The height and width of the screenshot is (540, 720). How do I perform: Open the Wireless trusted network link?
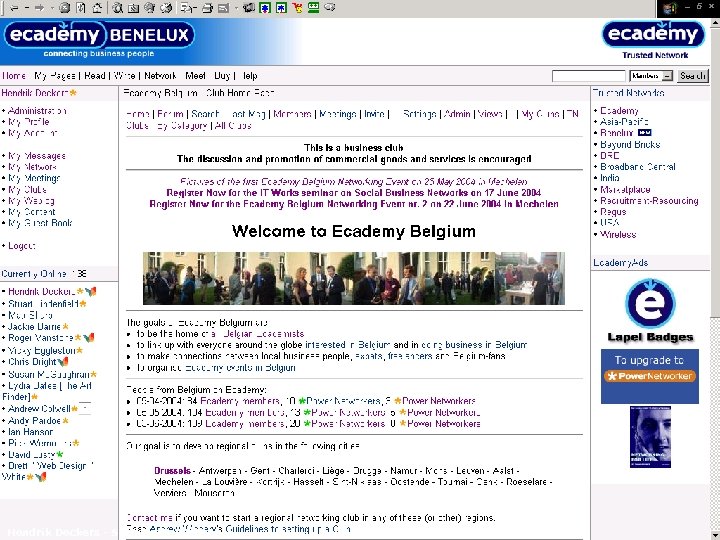coord(618,234)
